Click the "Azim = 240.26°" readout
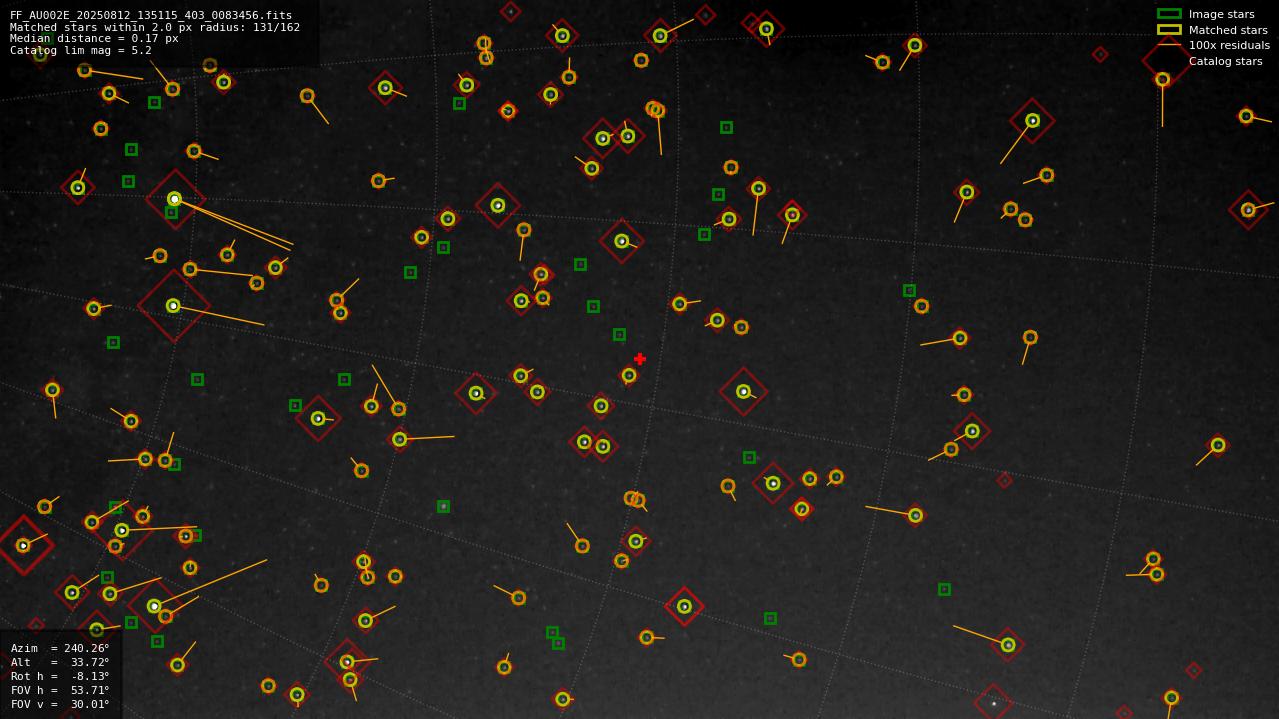This screenshot has height=719, width=1279. pos(60,648)
